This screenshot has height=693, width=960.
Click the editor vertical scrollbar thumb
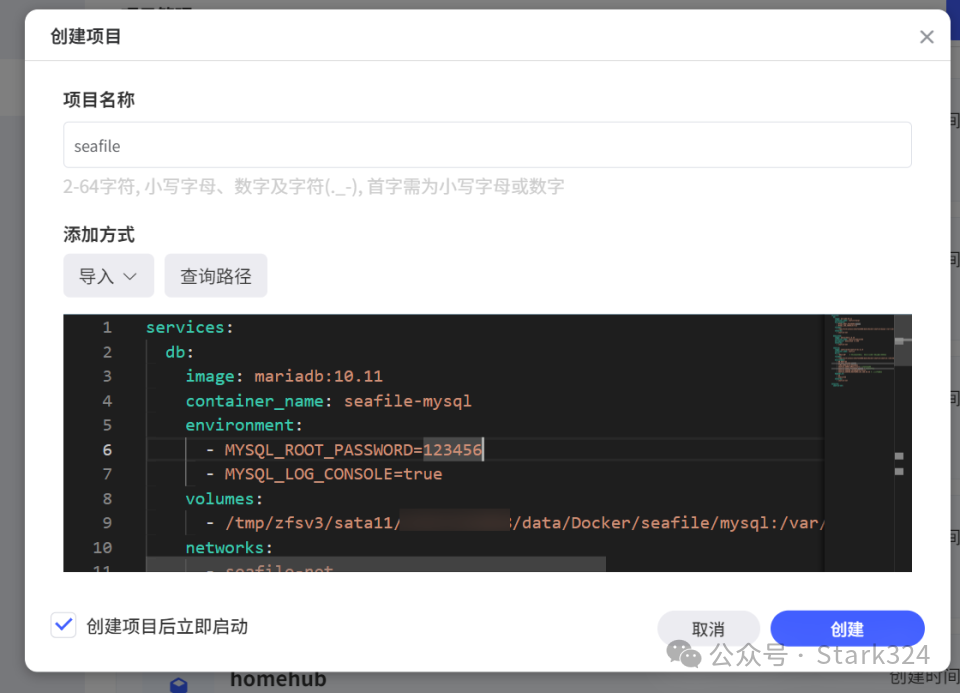point(902,340)
